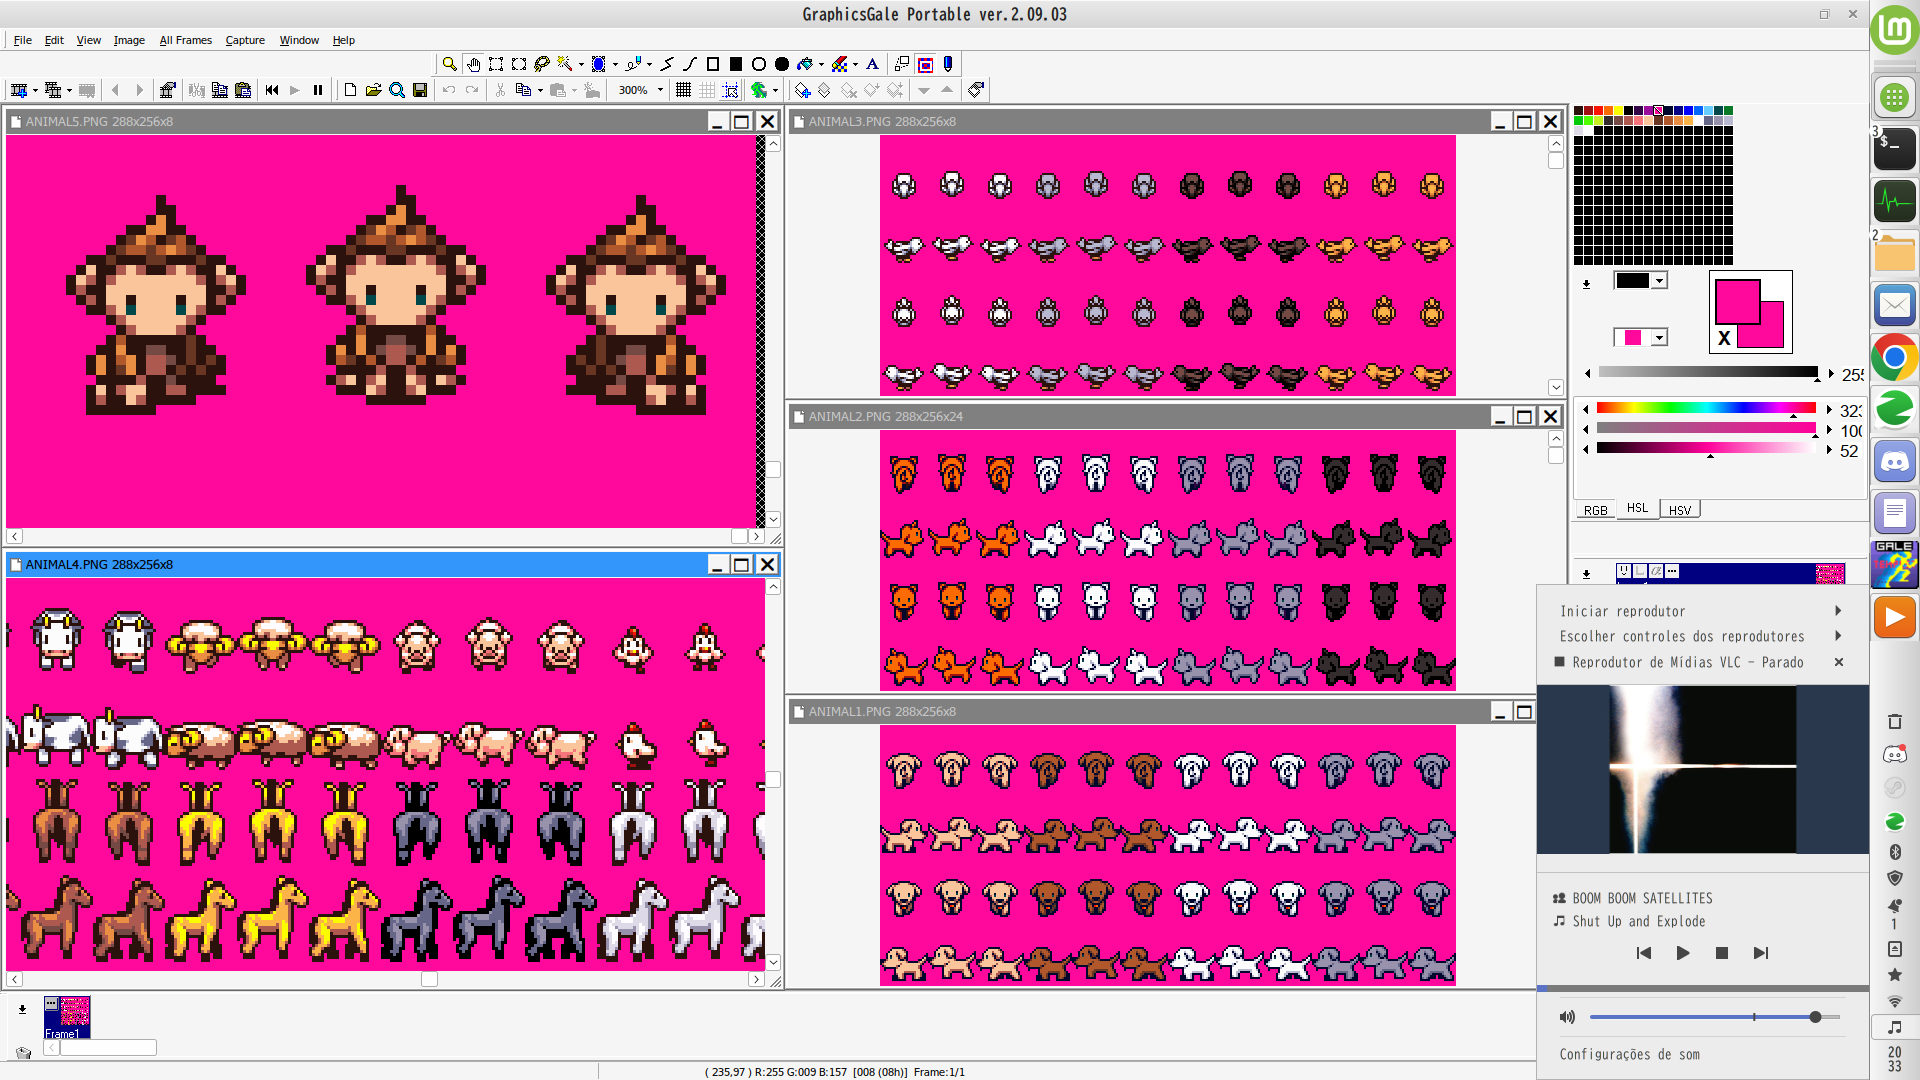Adjust the hue rainbow slider
This screenshot has height=1080, width=1920.
tap(1706, 408)
